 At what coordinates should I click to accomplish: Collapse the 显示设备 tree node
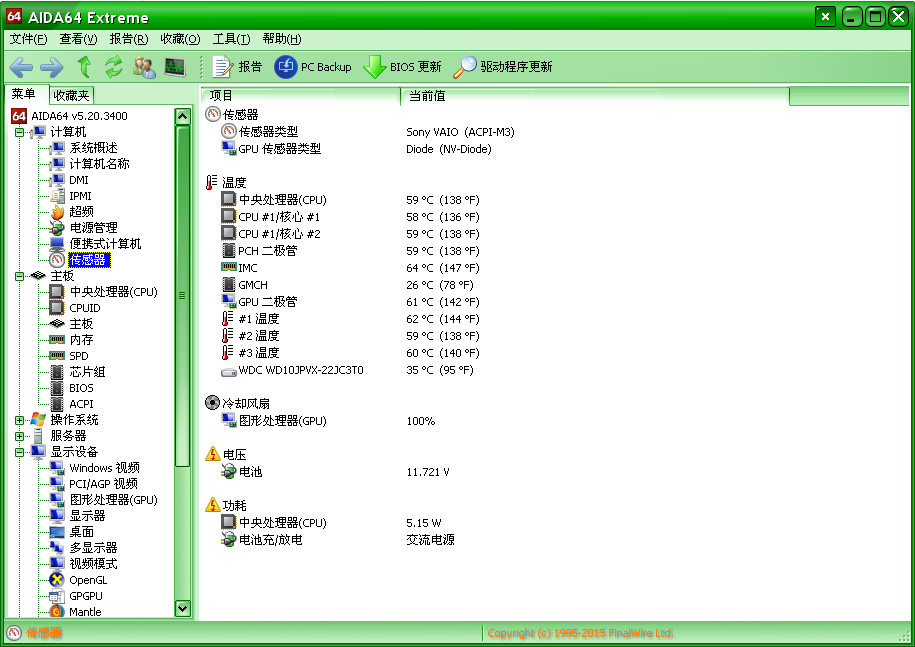tap(19, 452)
